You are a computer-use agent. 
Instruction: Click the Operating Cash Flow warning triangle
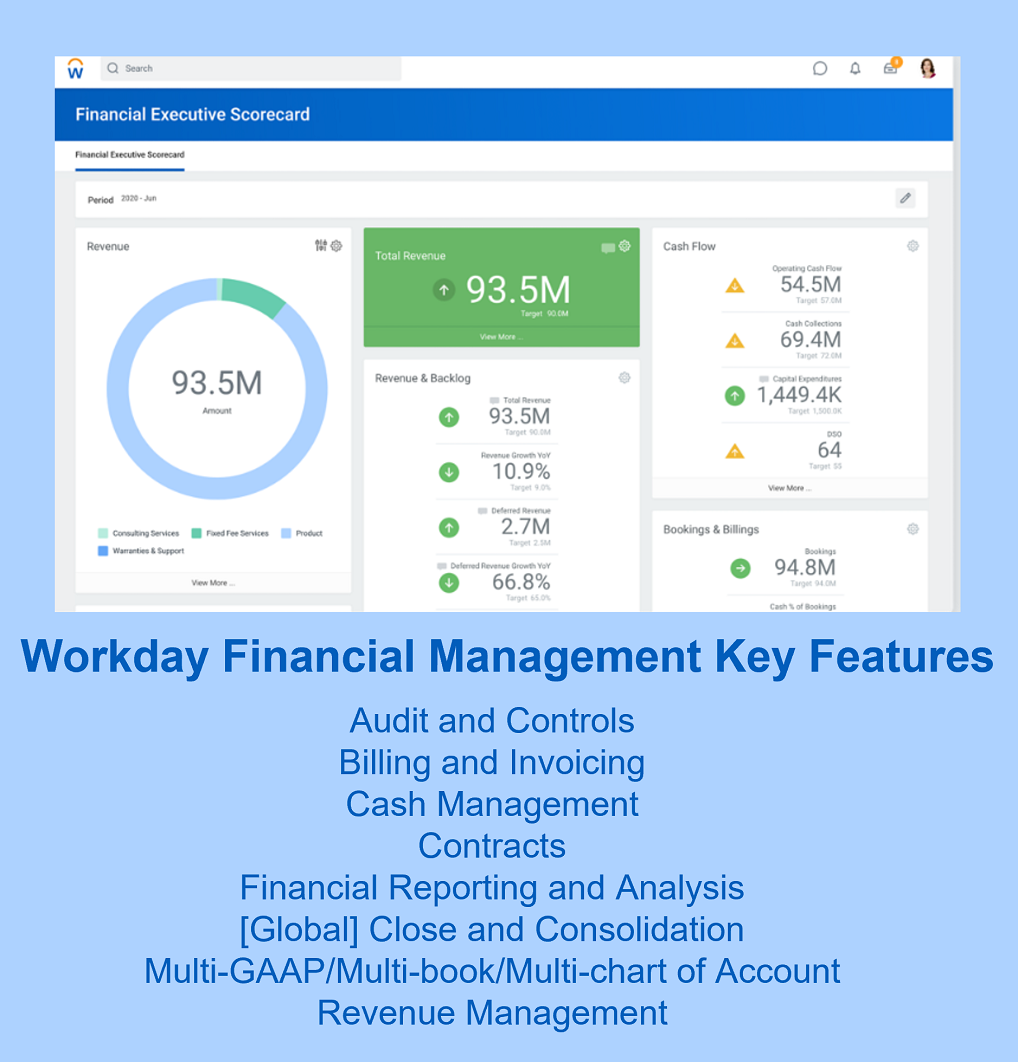735,286
